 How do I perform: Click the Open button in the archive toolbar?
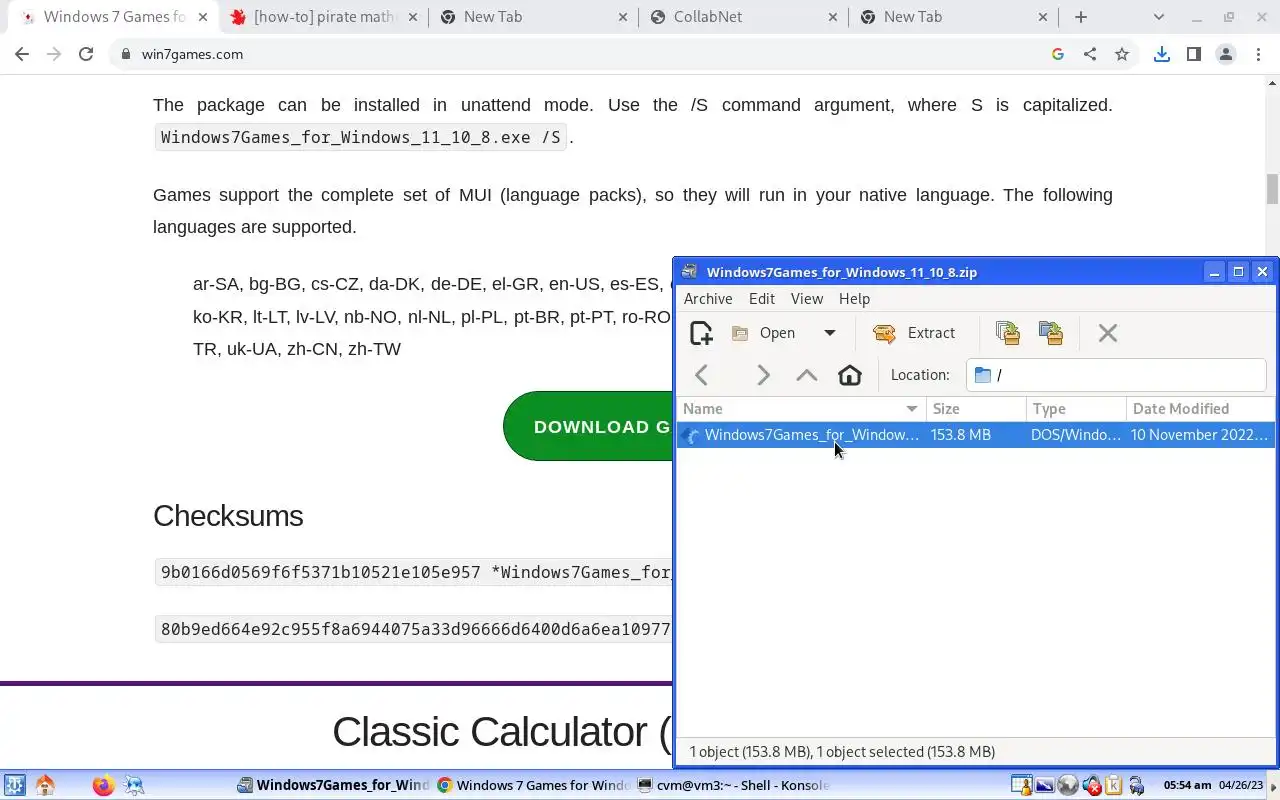point(765,333)
